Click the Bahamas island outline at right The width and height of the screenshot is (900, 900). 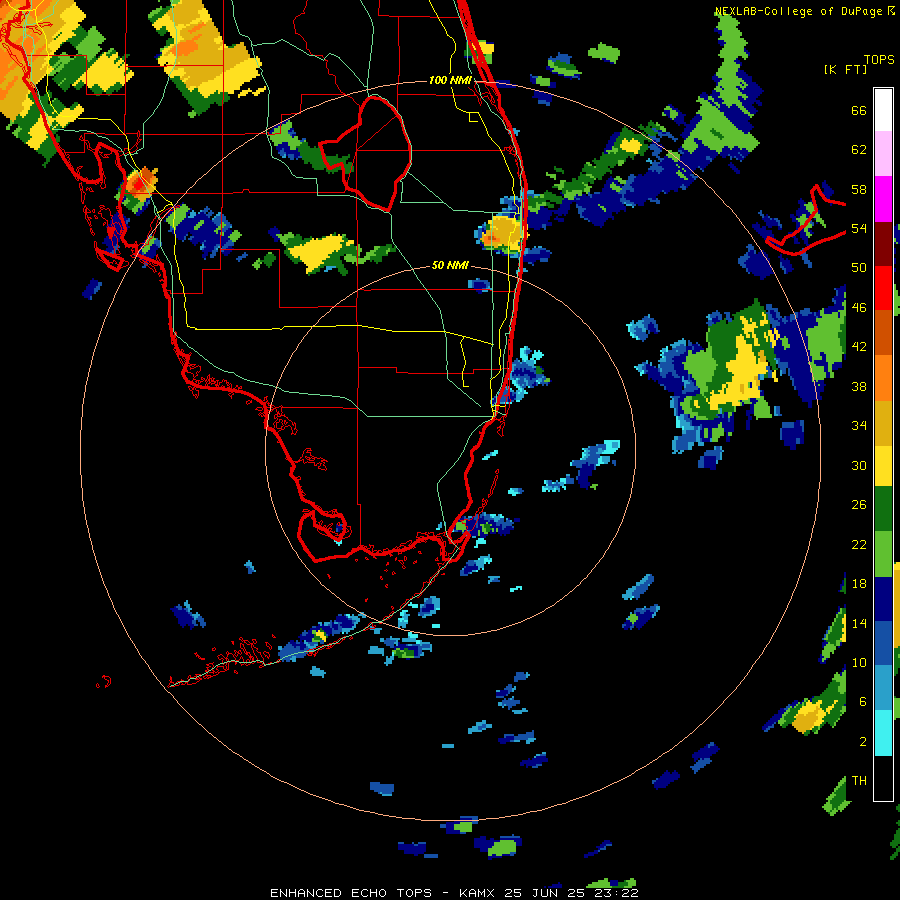806,221
